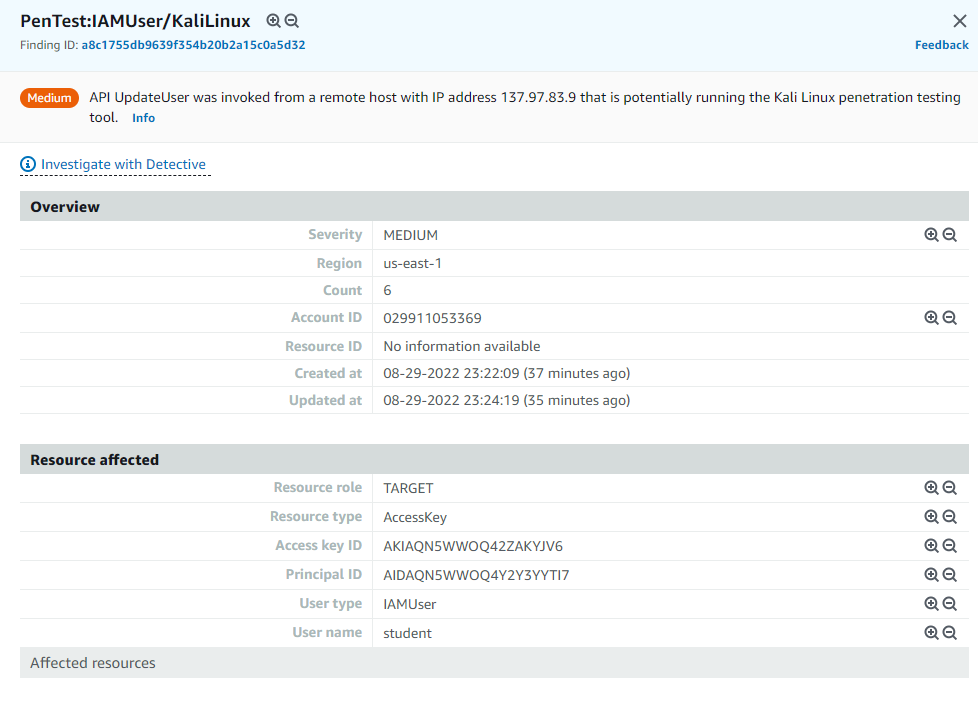Screen dimensions: 978x702
Task: Select Principal ID value AIDAQN5WWOQ4Y2Y3YYTI7
Action: click(x=476, y=575)
